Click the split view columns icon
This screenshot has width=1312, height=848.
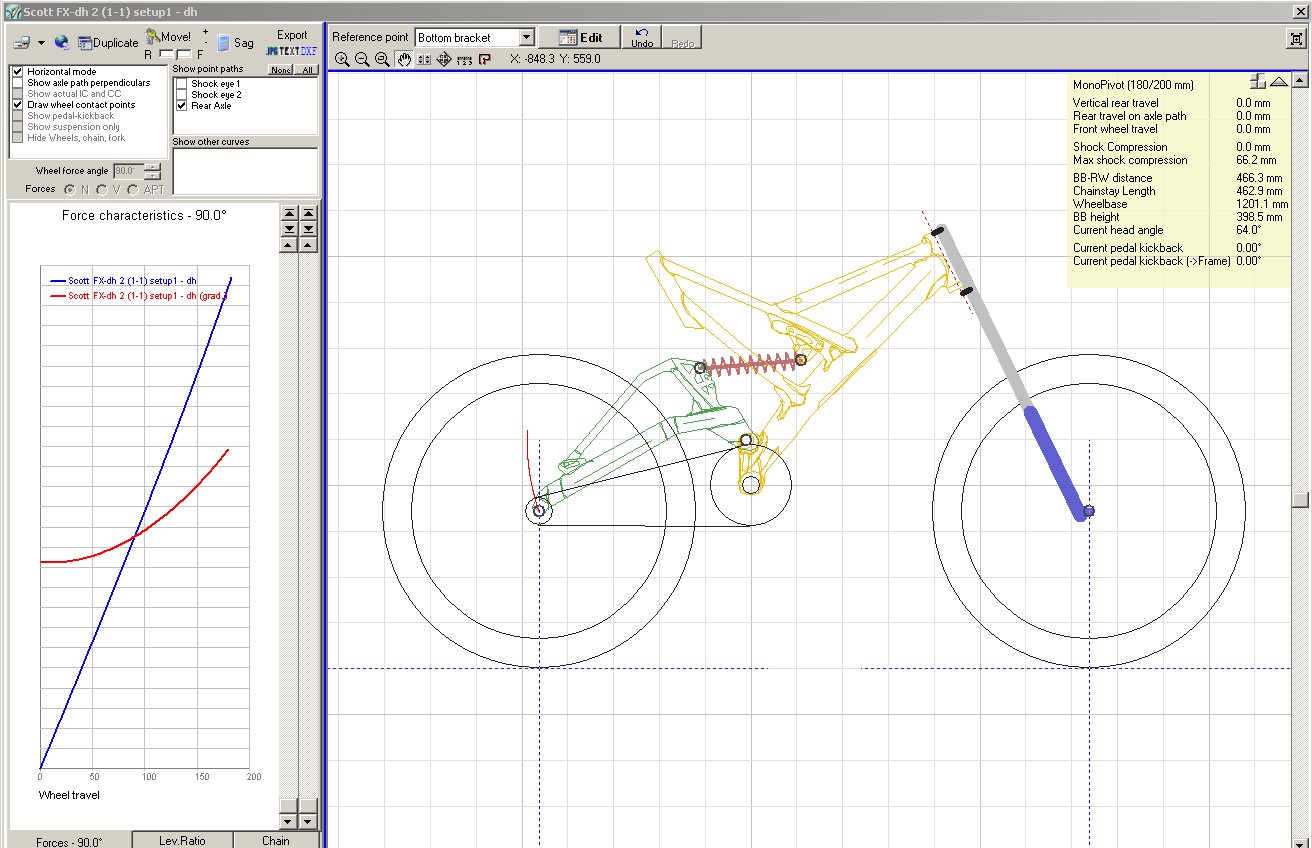[424, 59]
